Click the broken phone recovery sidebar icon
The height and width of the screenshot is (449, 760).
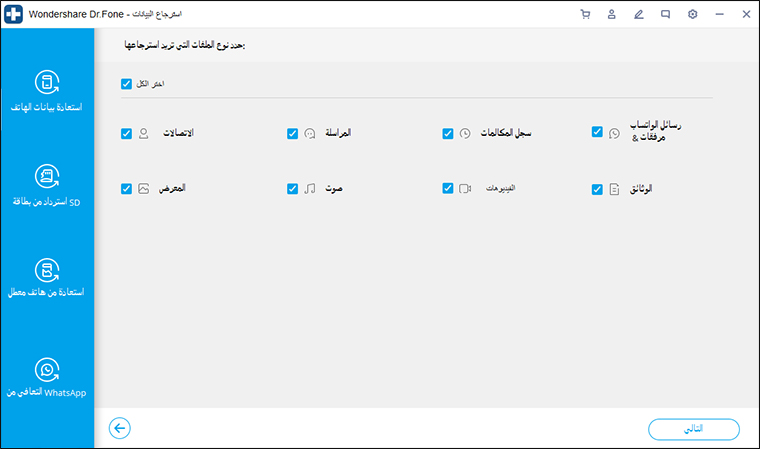point(47,270)
